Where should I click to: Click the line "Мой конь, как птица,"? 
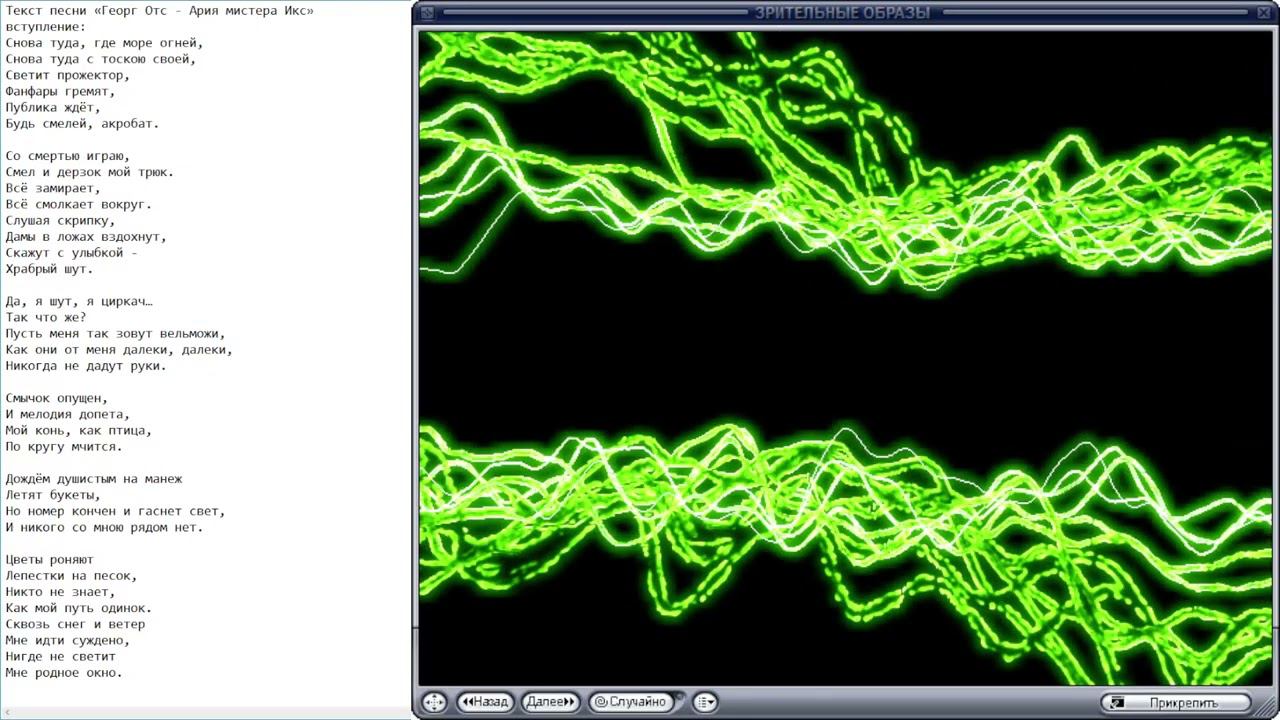pyautogui.click(x=79, y=430)
